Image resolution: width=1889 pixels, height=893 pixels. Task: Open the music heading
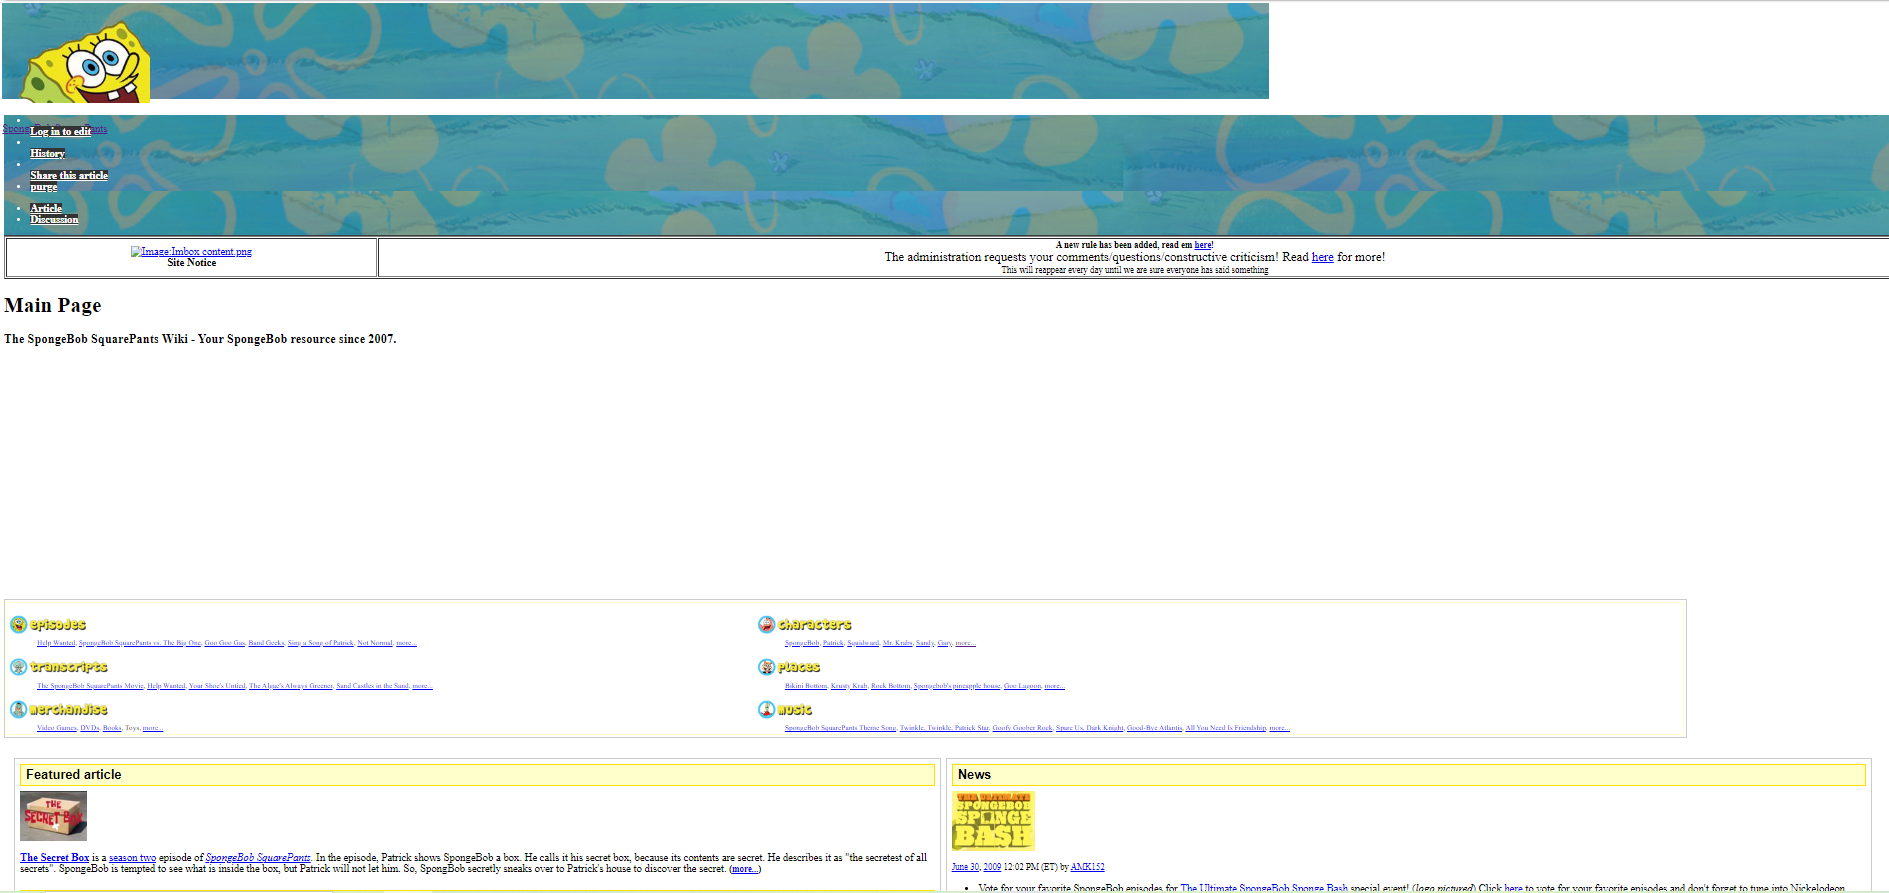(x=795, y=709)
